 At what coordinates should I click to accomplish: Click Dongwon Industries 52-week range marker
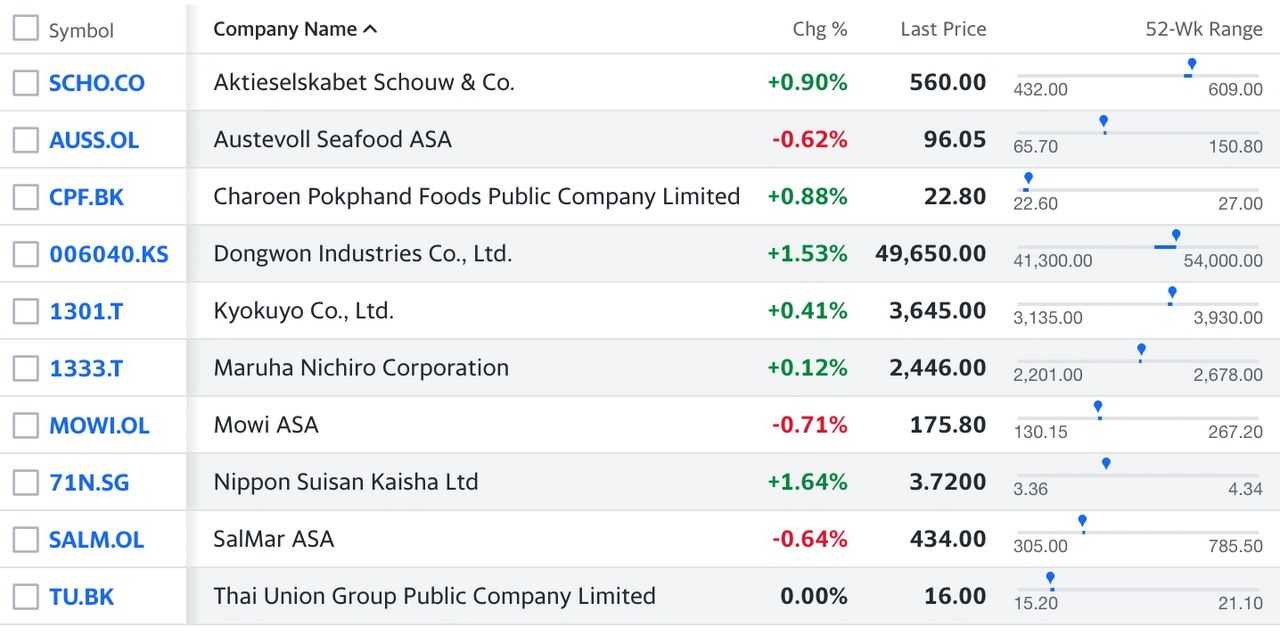point(1176,236)
